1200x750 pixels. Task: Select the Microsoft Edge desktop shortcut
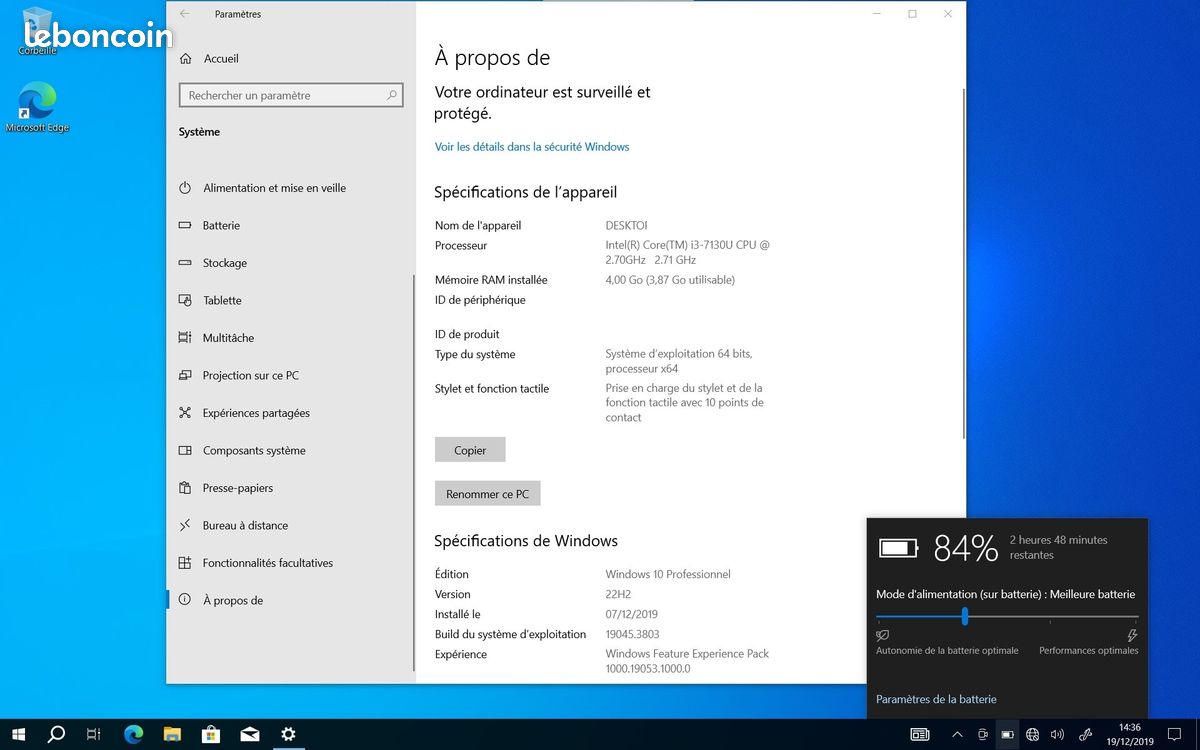pos(37,107)
